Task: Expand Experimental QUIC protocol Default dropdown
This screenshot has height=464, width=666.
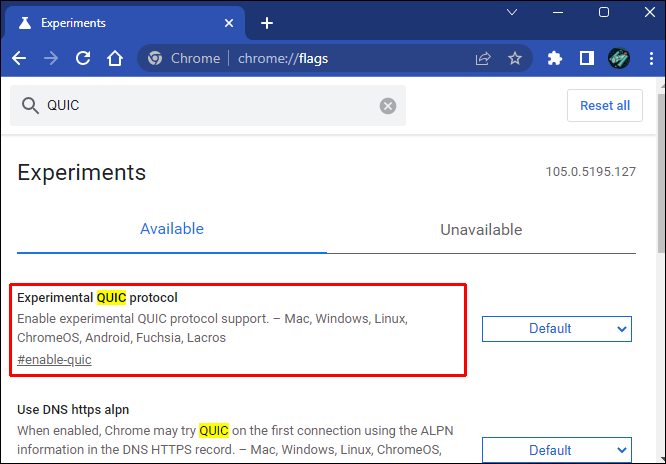Action: (556, 328)
